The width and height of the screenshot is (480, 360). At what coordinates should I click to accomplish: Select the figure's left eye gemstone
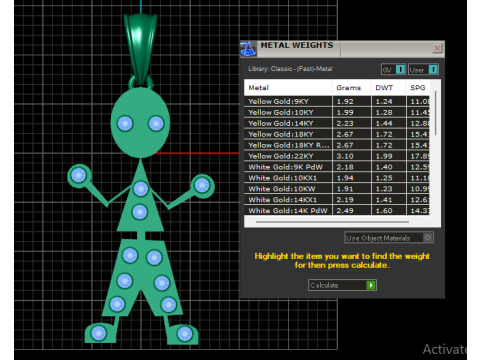coord(125,124)
